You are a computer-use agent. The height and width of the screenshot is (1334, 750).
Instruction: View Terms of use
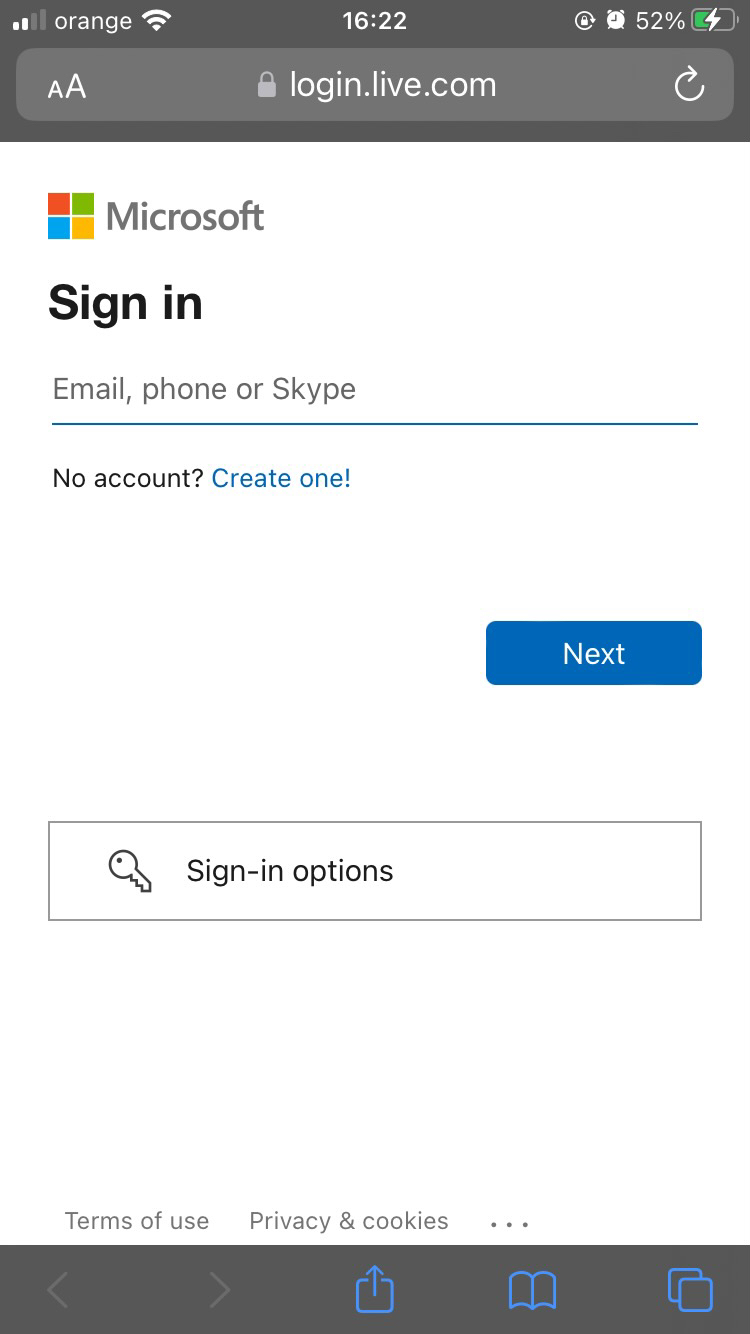tap(137, 1221)
